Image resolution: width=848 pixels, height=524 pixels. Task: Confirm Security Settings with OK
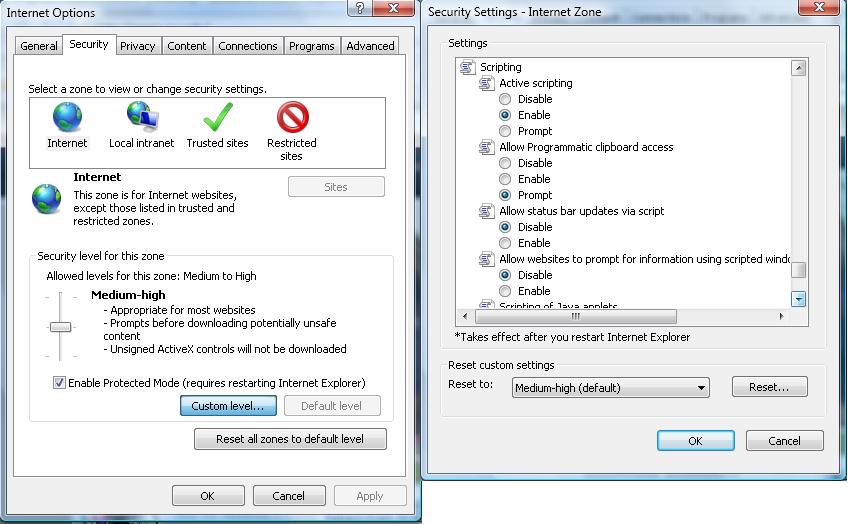[x=695, y=441]
